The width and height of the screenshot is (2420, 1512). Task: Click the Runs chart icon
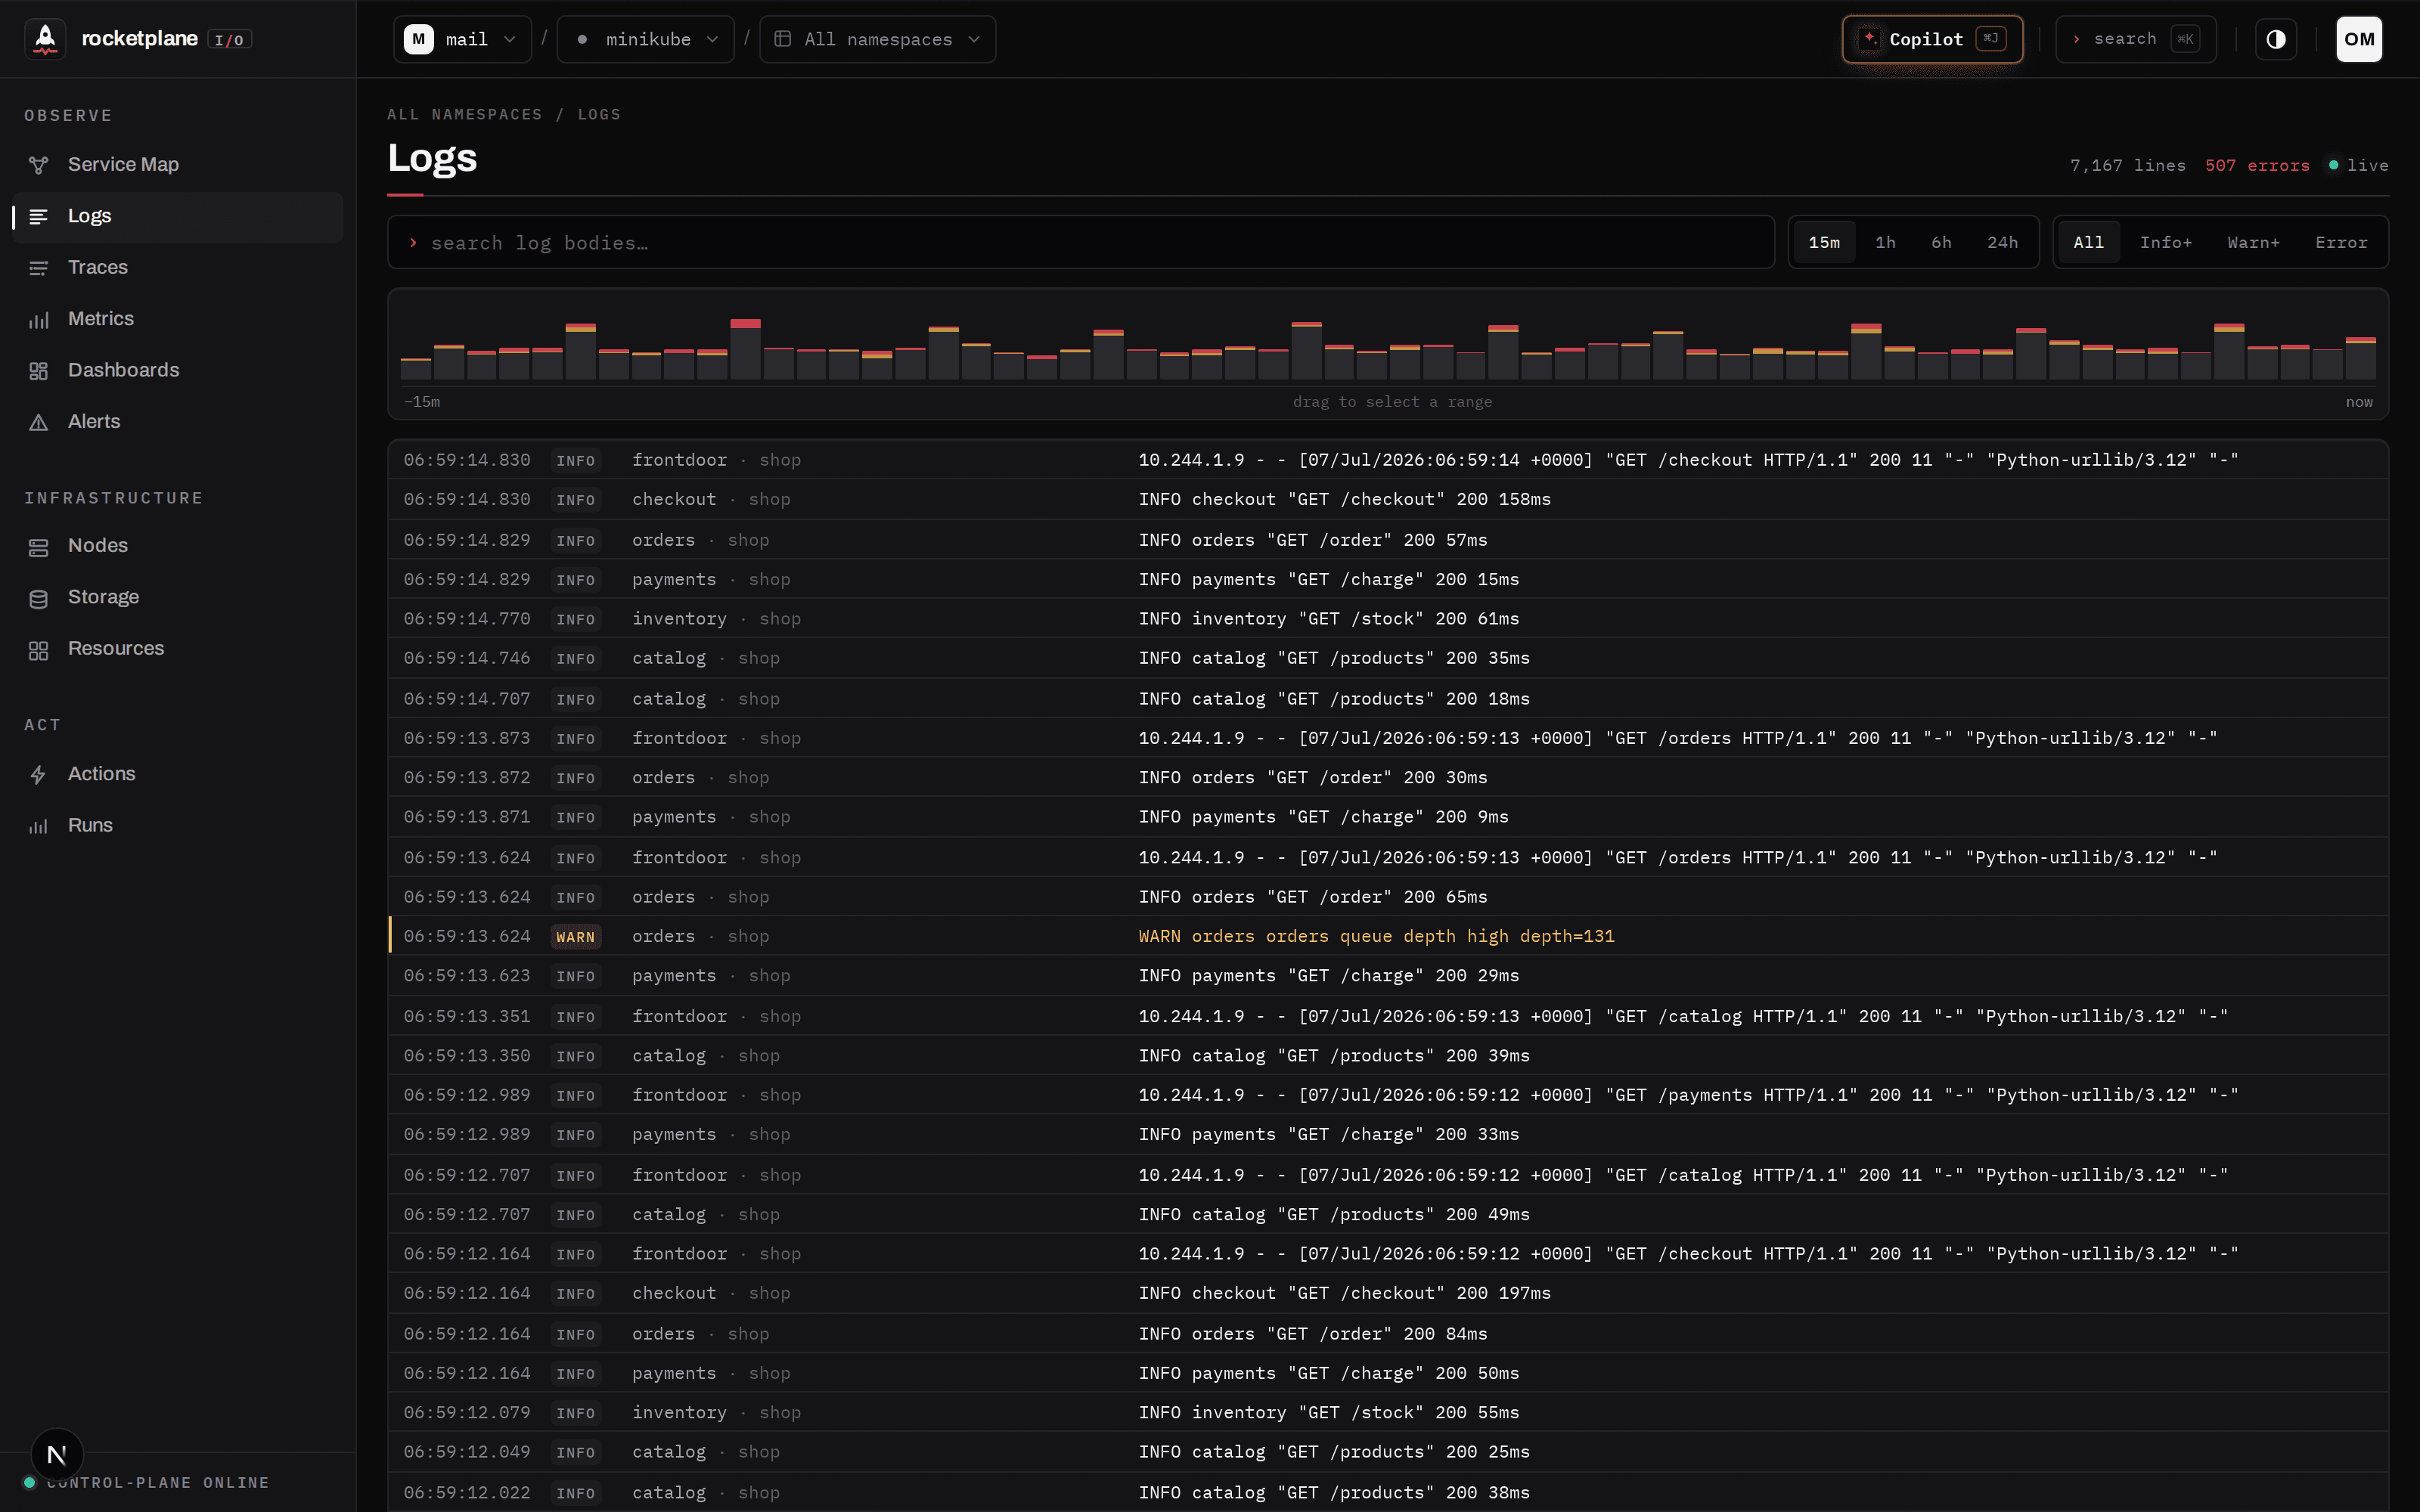tap(39, 826)
